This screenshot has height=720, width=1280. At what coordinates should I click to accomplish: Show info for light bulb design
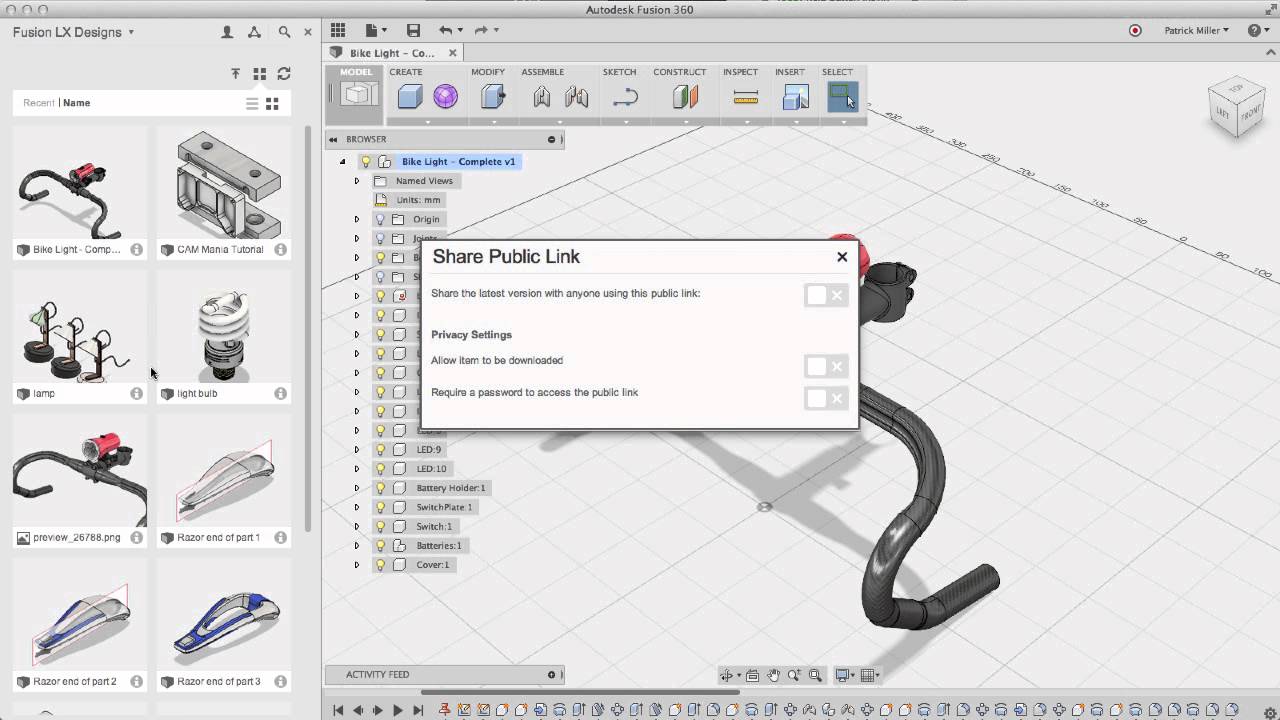(281, 393)
